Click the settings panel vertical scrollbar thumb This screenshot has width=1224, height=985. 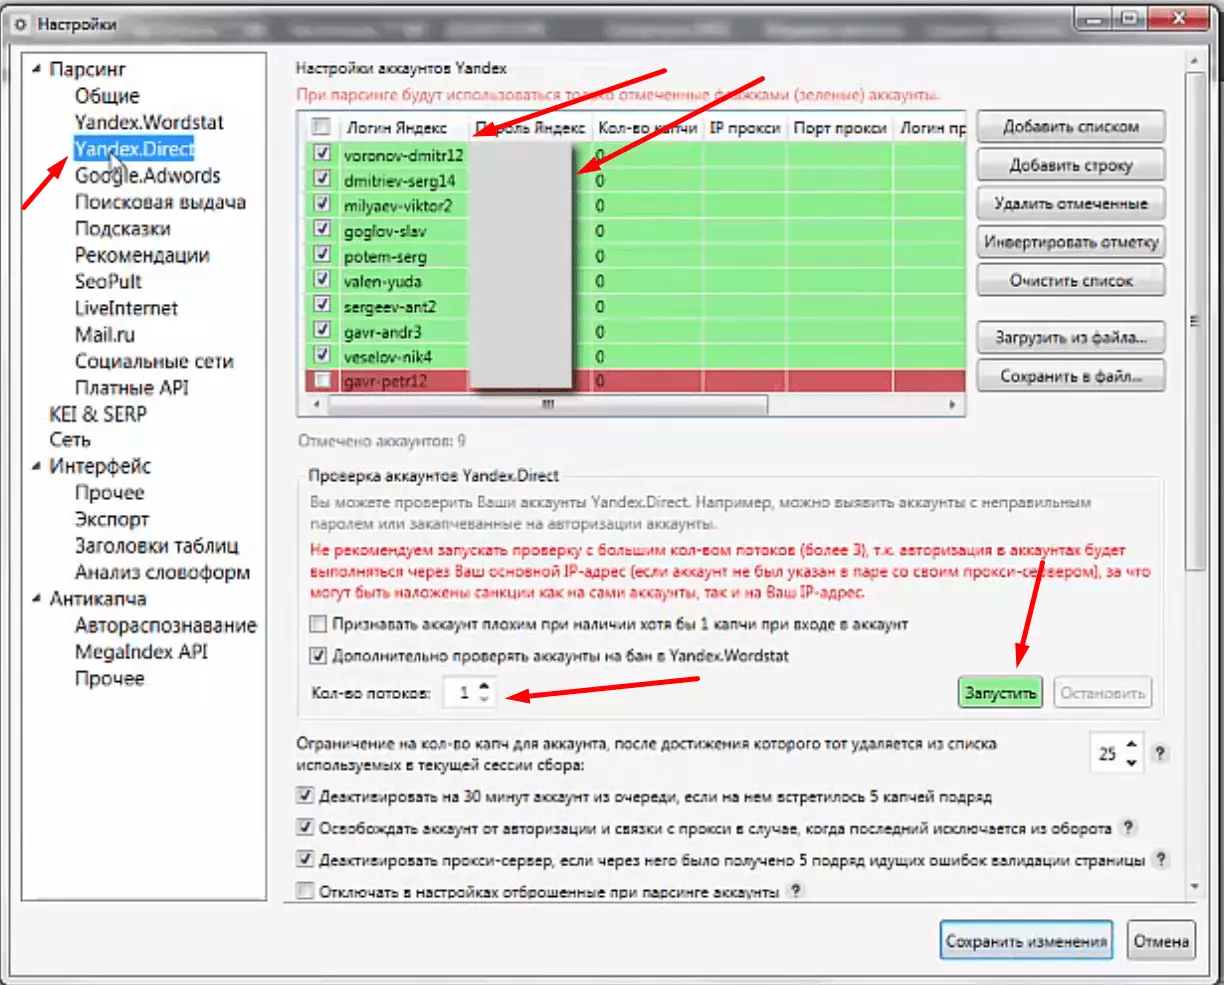[1193, 322]
